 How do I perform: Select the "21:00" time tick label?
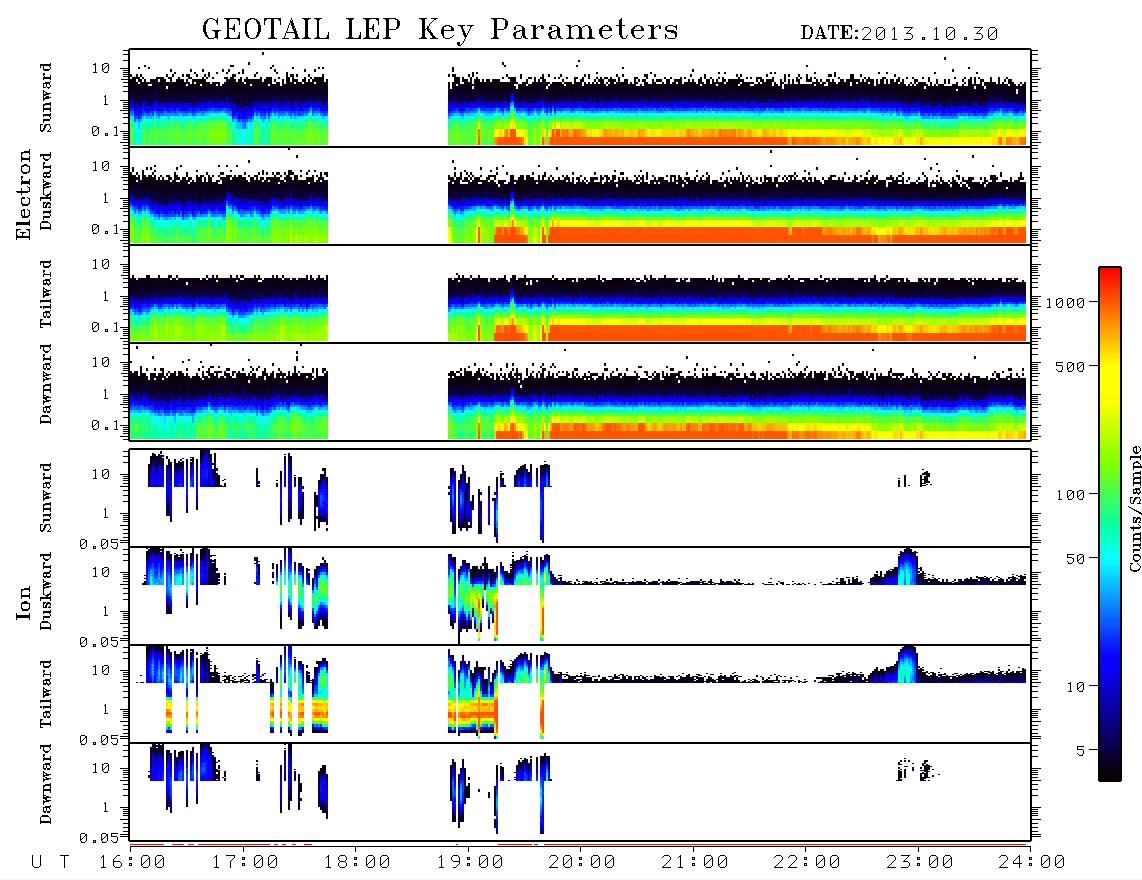click(696, 863)
